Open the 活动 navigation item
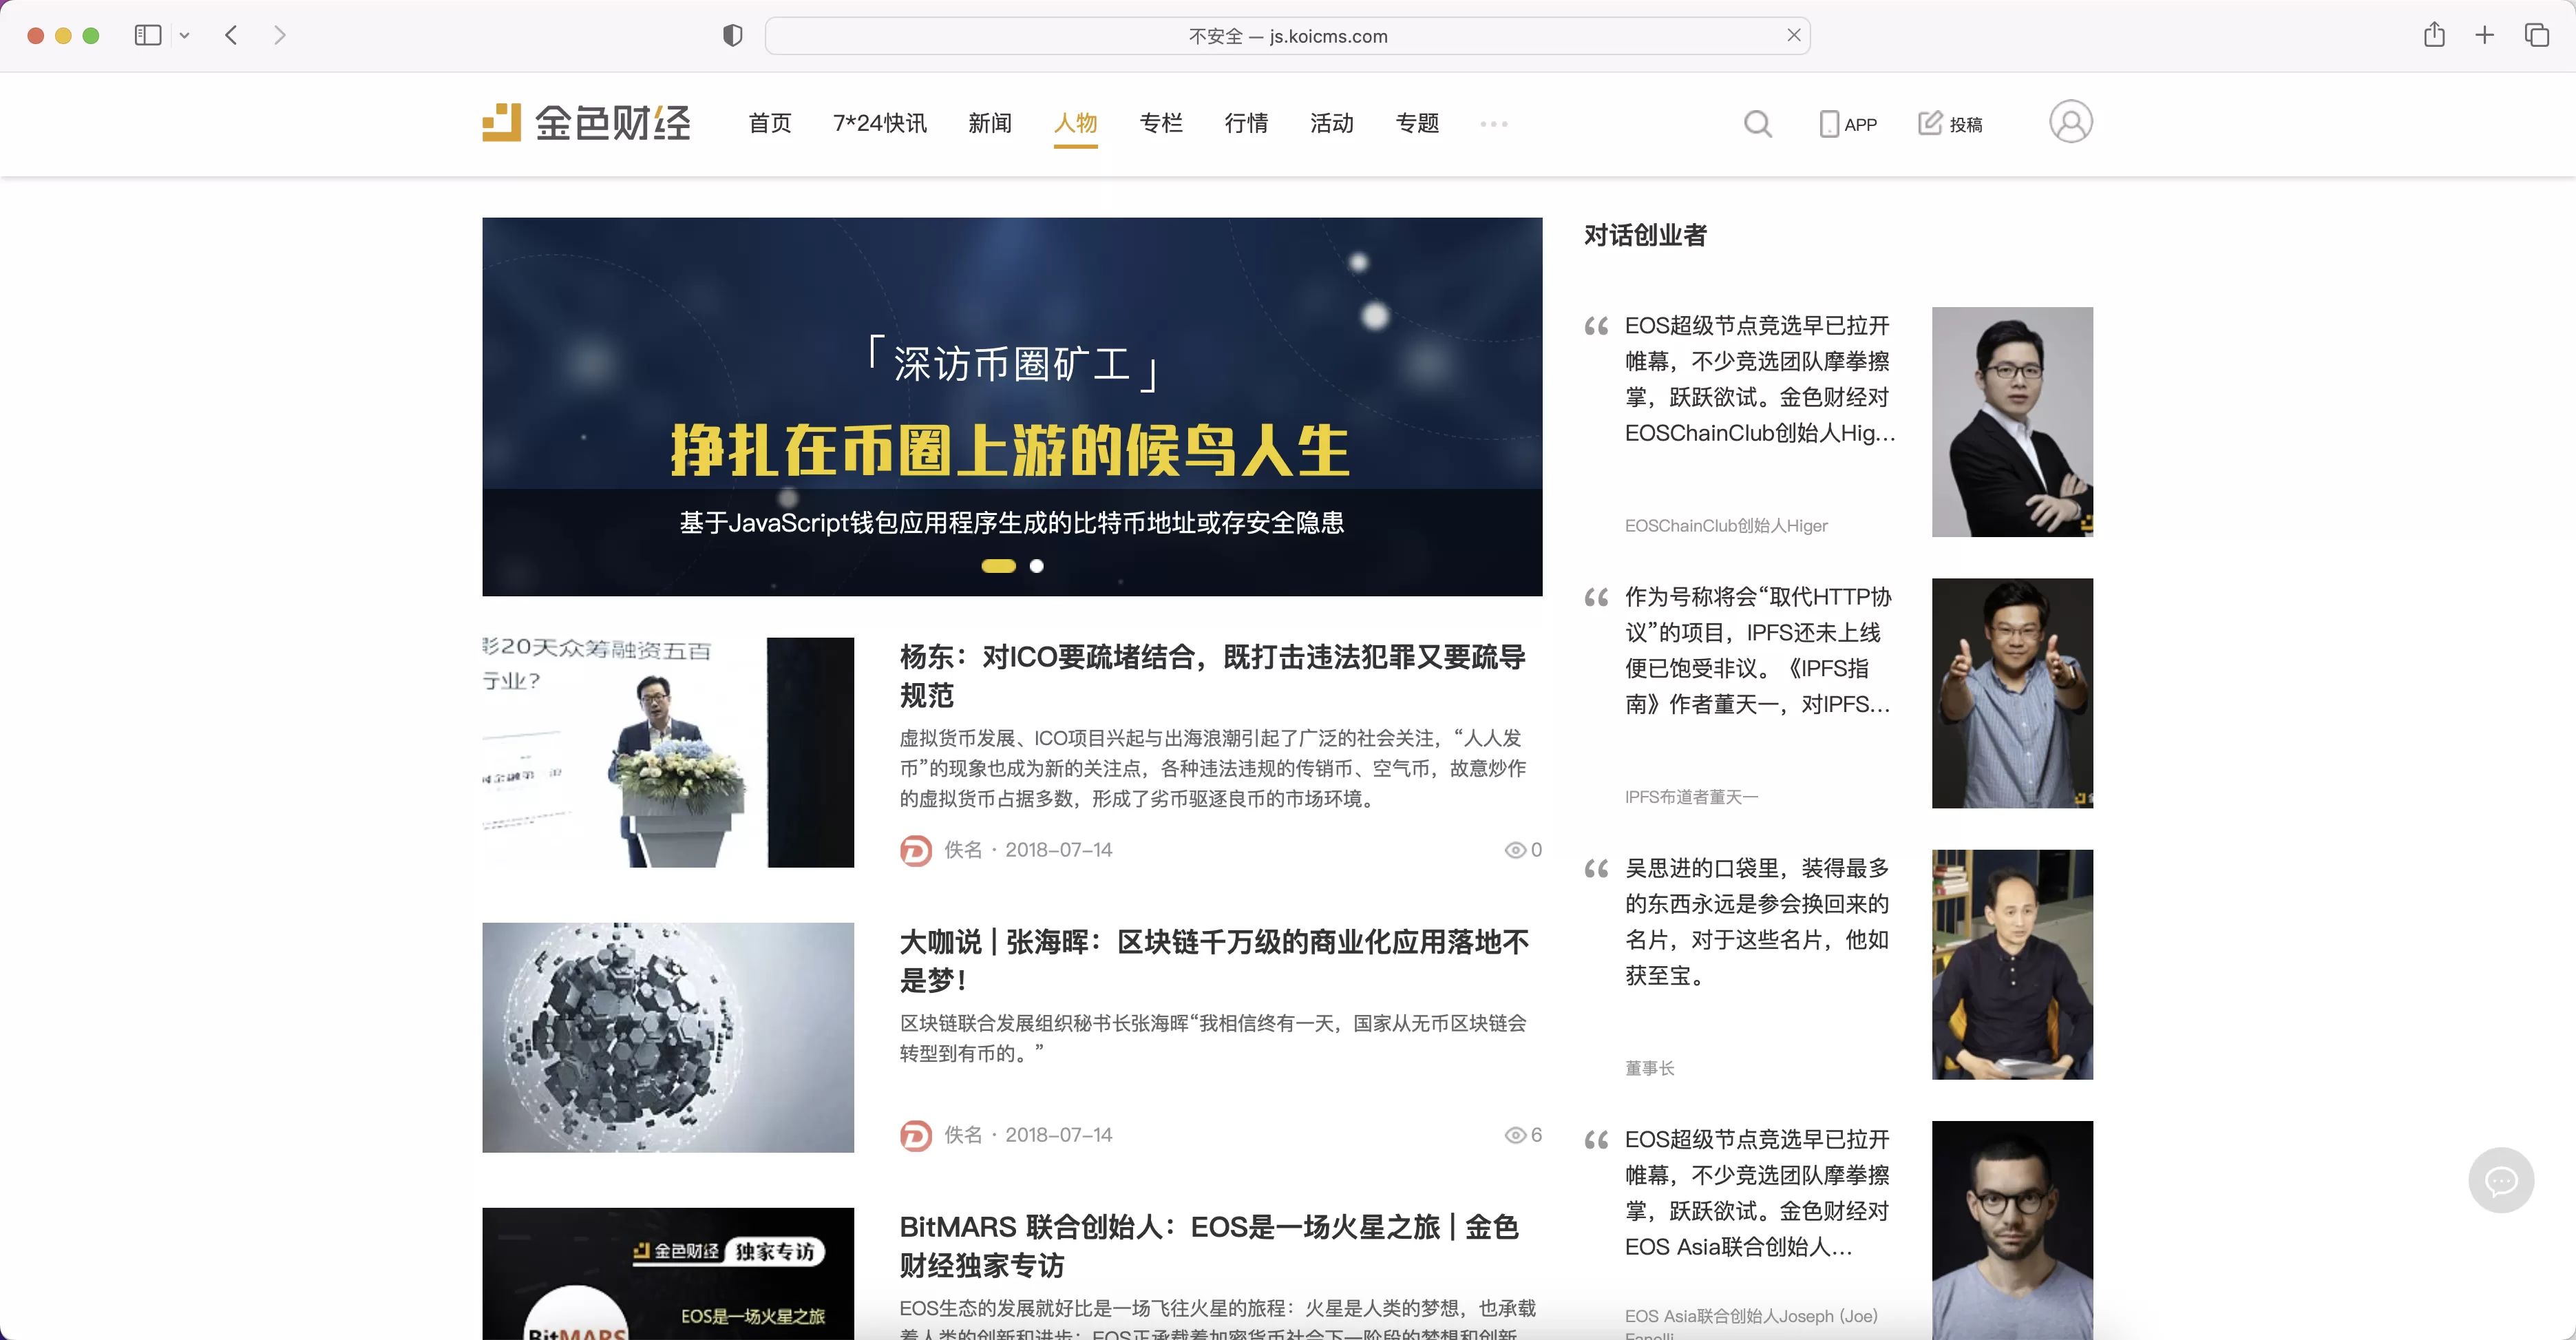Viewport: 2576px width, 1340px height. tap(1332, 123)
